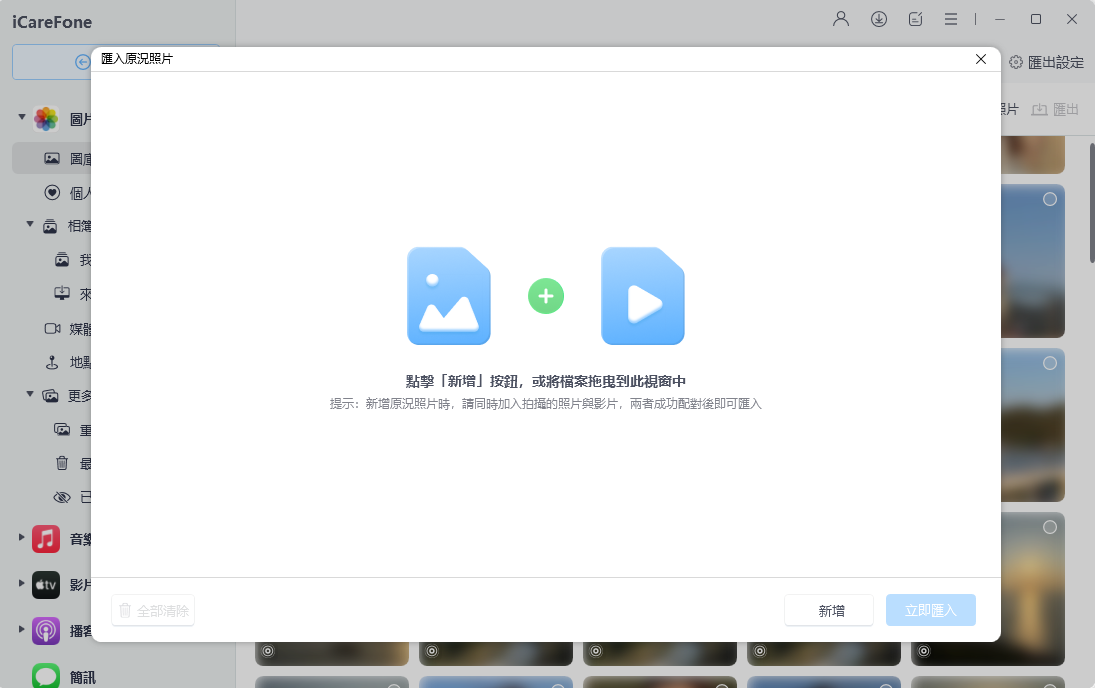Click the 新增 add button

828,610
